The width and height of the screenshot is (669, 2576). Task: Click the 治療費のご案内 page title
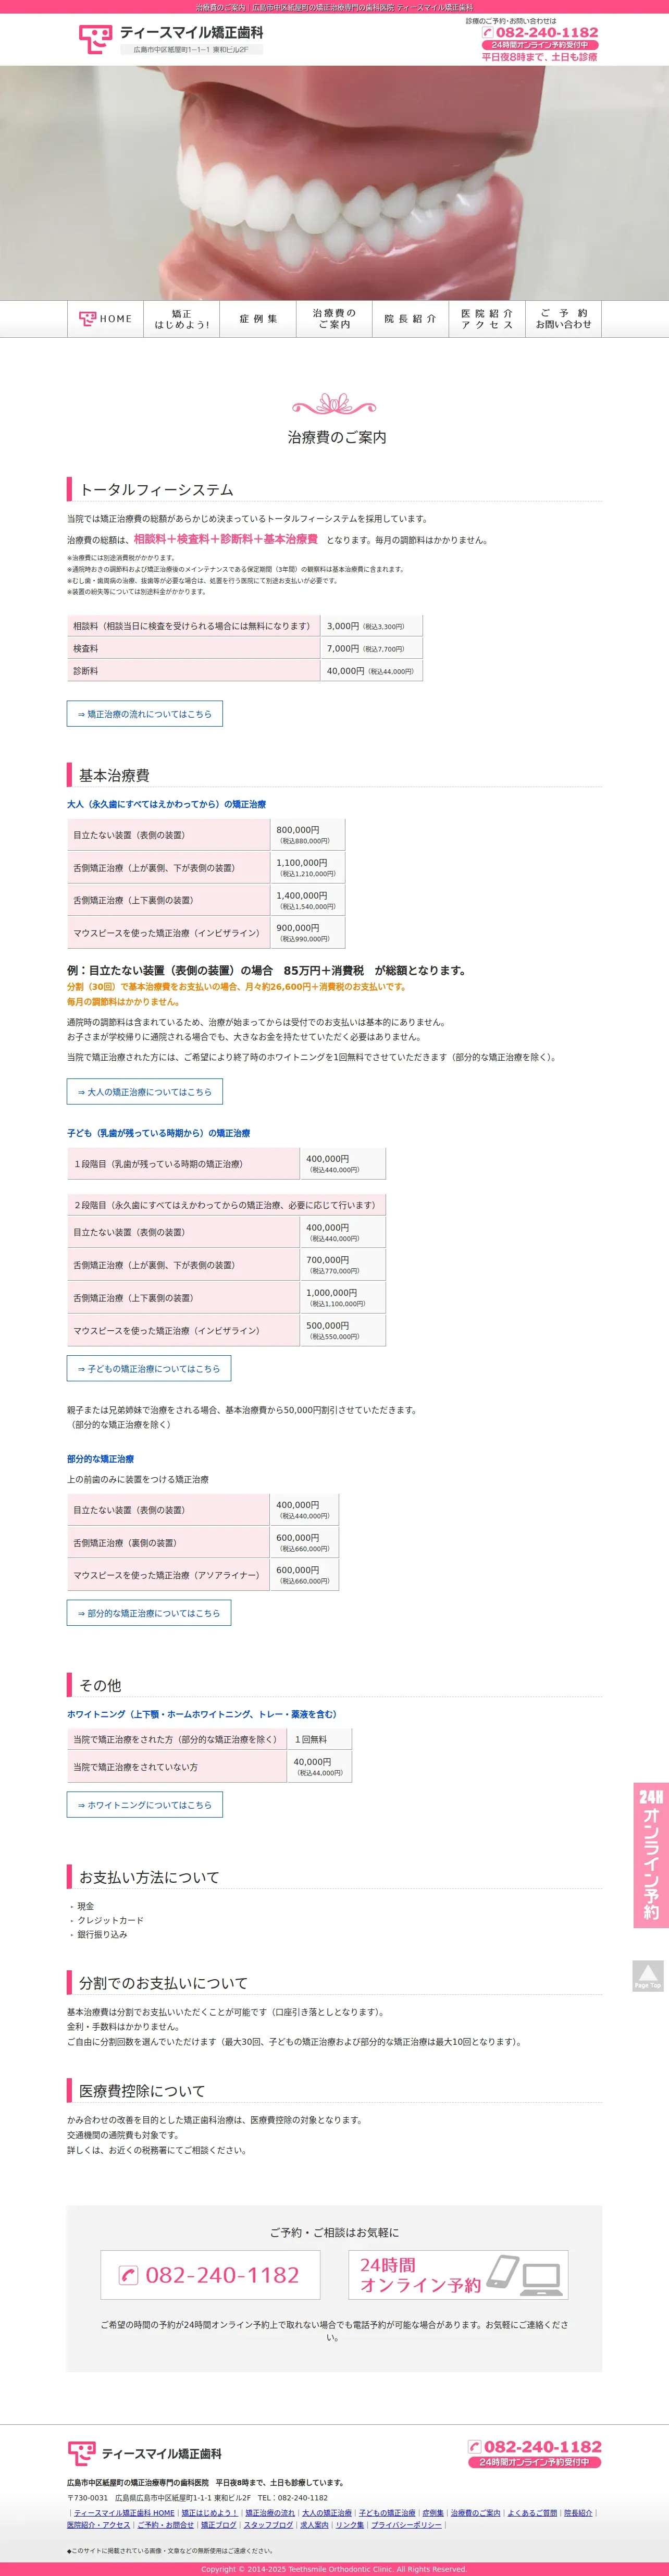[x=337, y=437]
